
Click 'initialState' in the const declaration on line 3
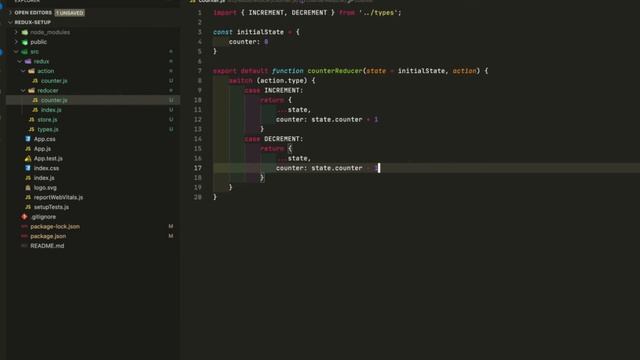[260, 32]
